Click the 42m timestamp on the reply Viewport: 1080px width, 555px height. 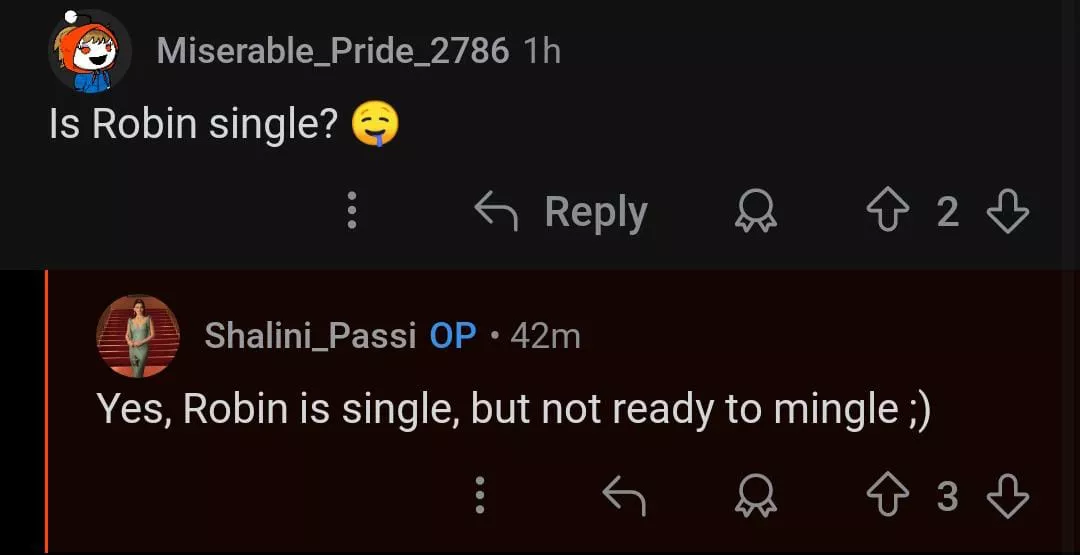(x=545, y=336)
